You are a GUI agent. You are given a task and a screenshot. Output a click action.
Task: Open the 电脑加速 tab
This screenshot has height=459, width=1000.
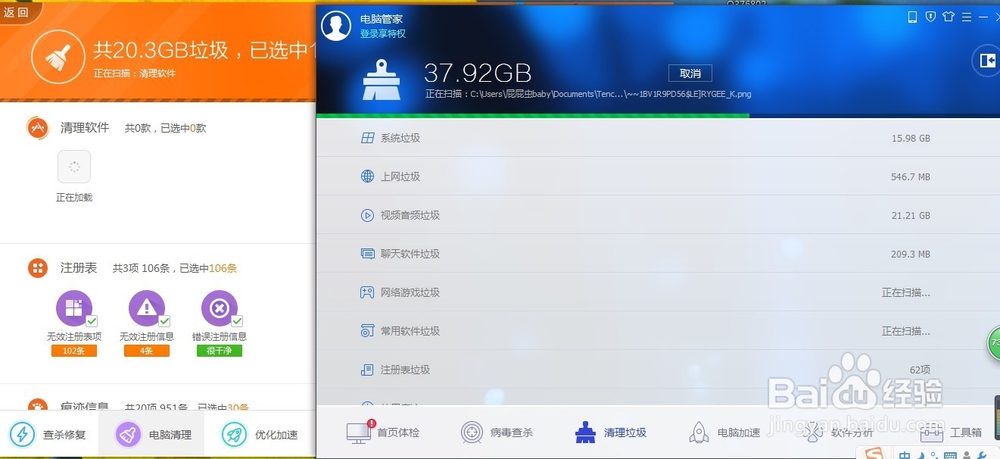point(724,432)
